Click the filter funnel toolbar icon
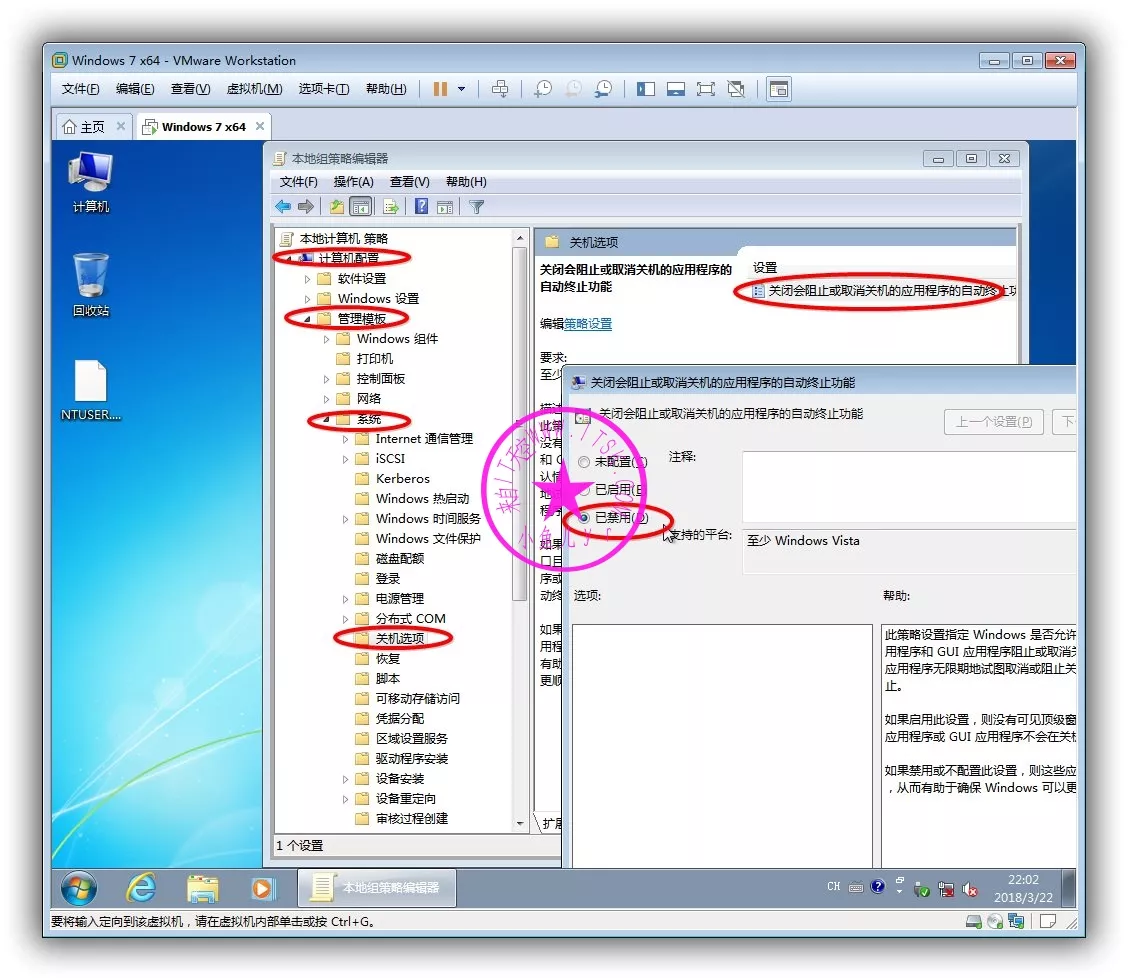The height and width of the screenshot is (980, 1128). (x=477, y=207)
